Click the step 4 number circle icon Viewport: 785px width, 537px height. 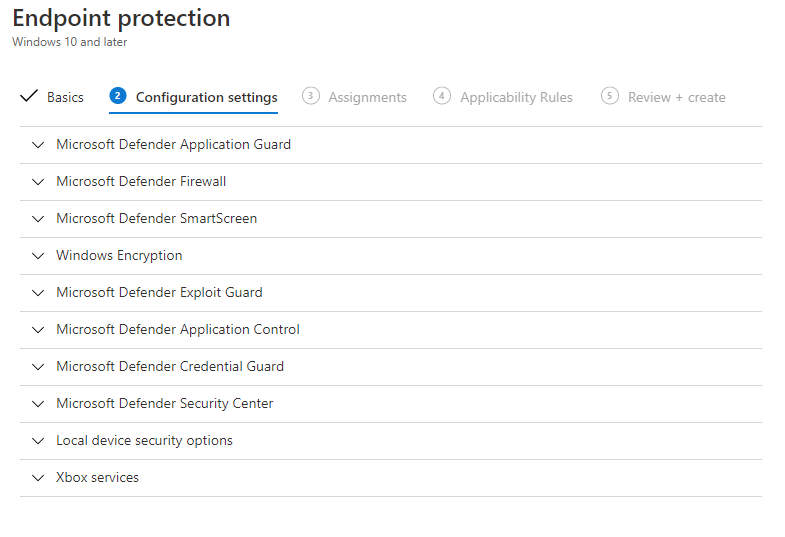point(442,96)
